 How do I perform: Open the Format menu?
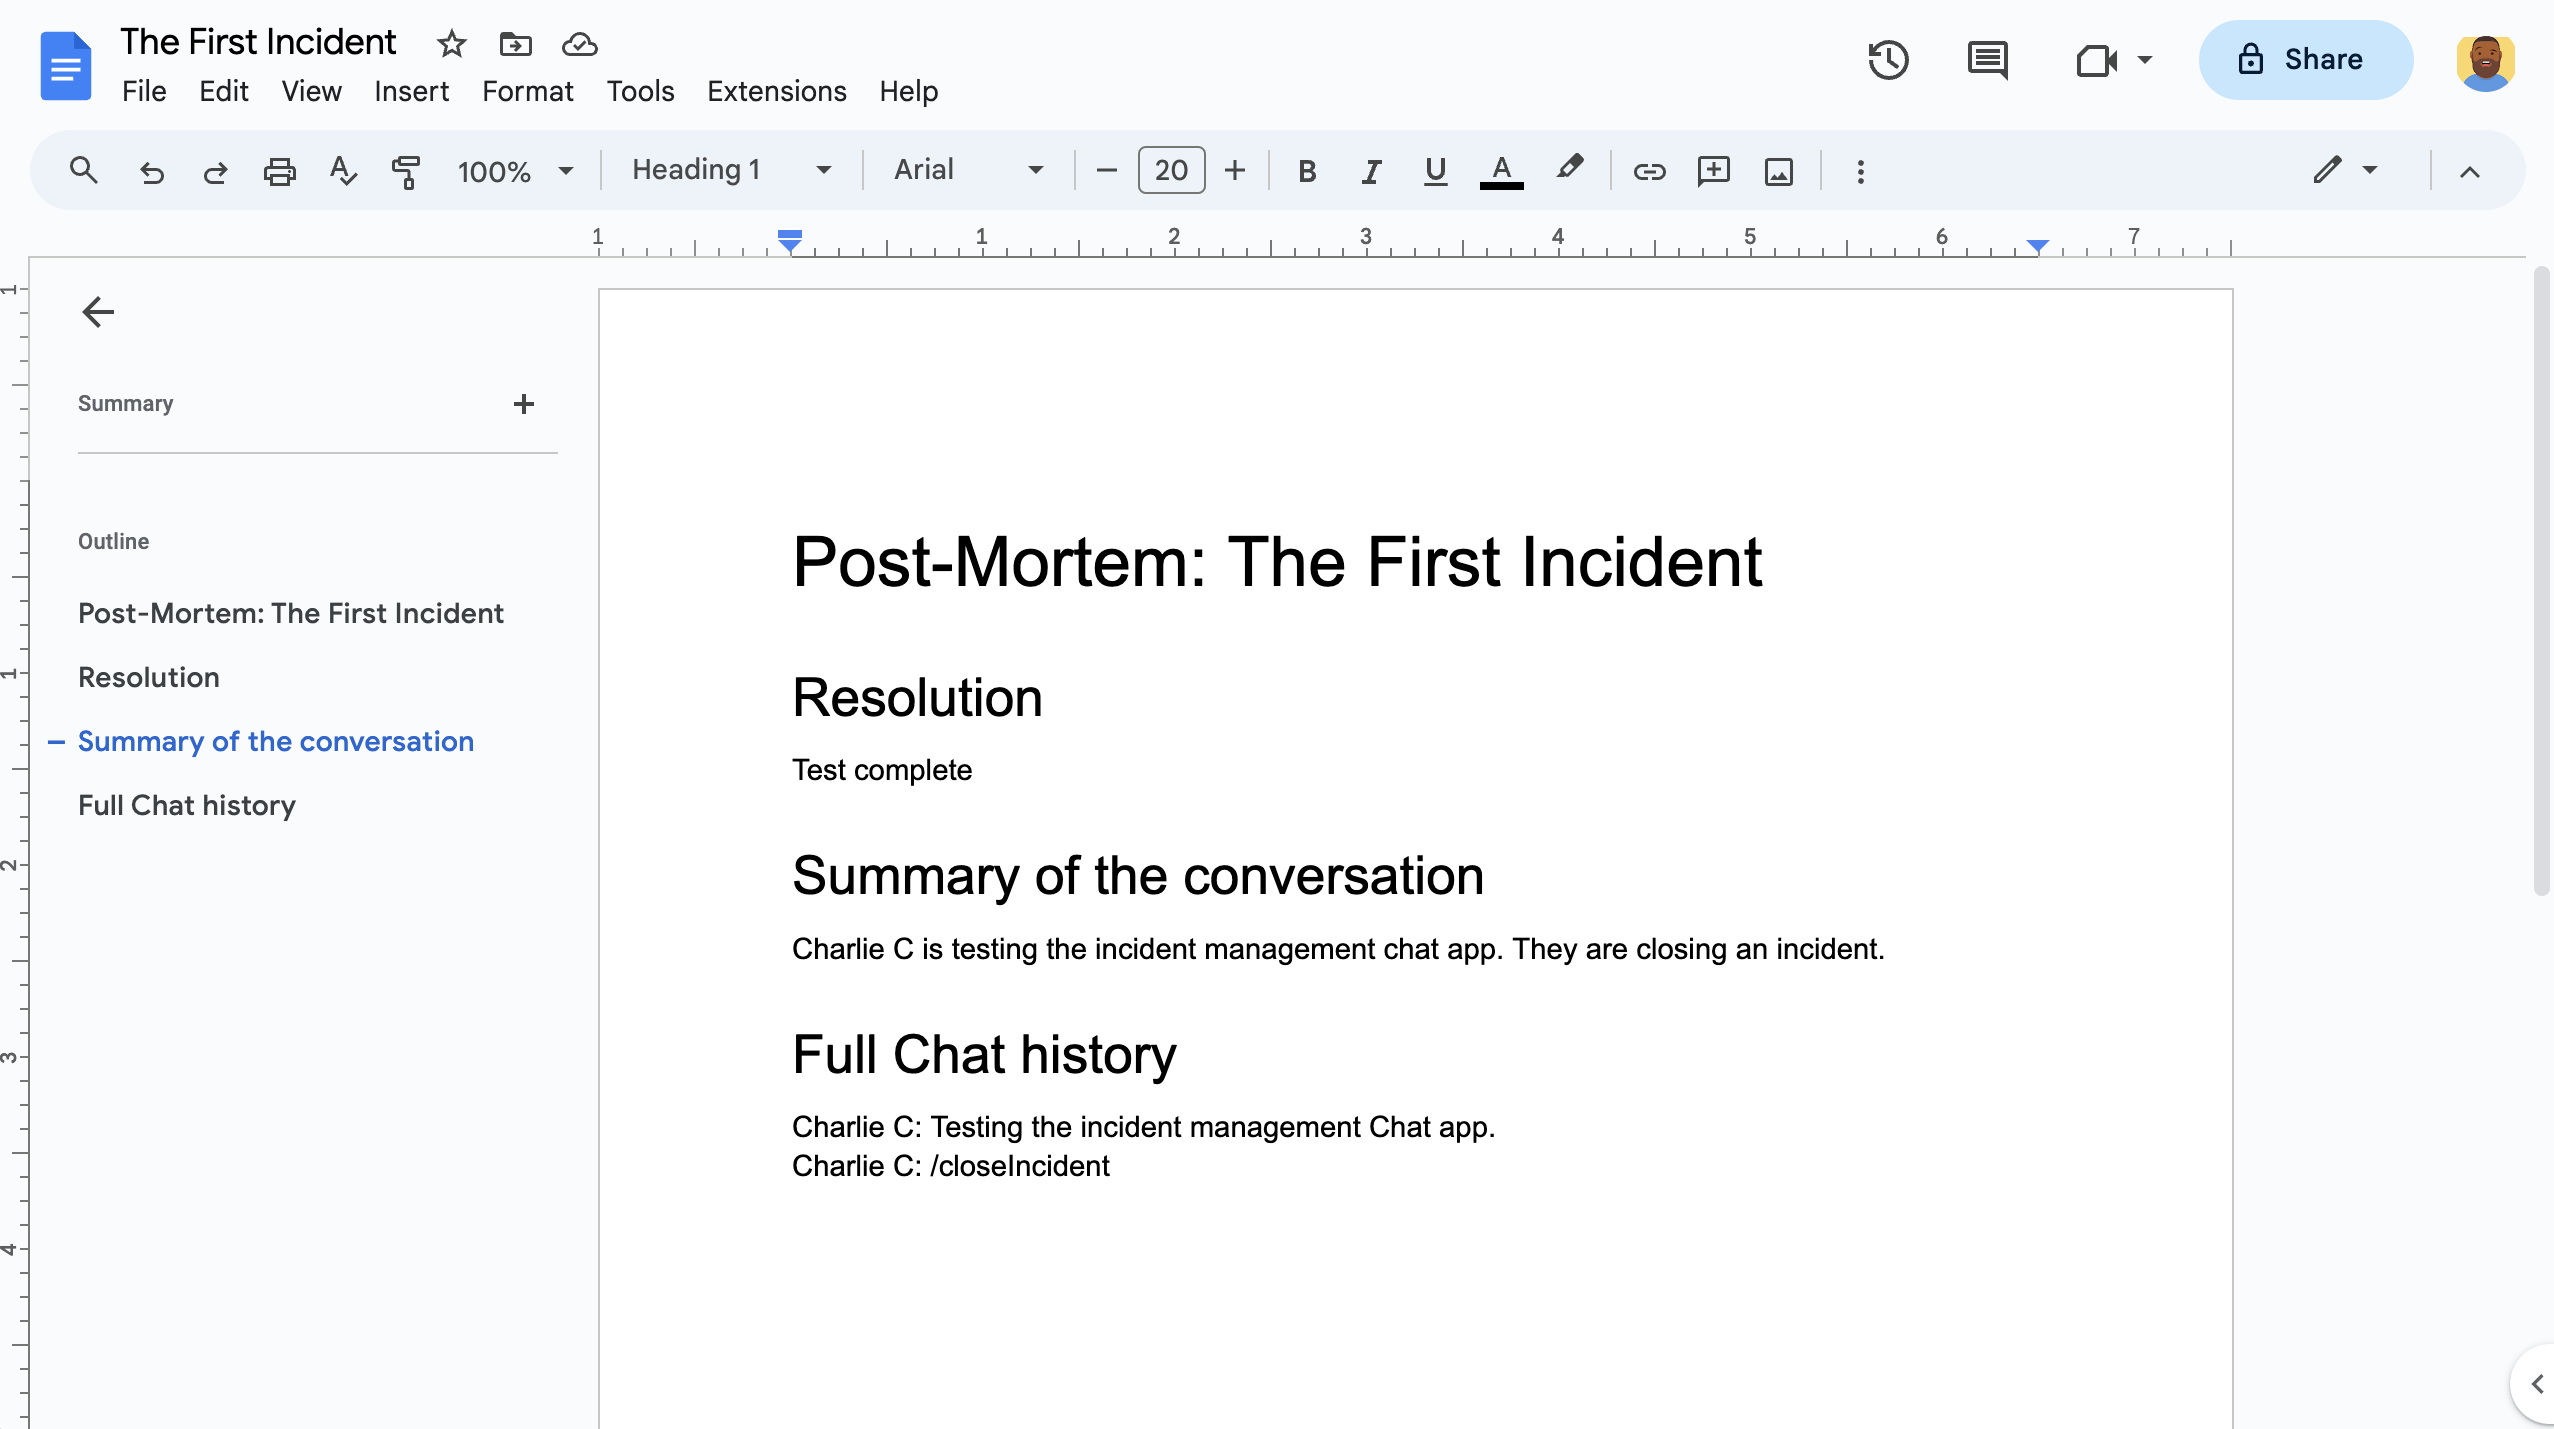[x=526, y=91]
